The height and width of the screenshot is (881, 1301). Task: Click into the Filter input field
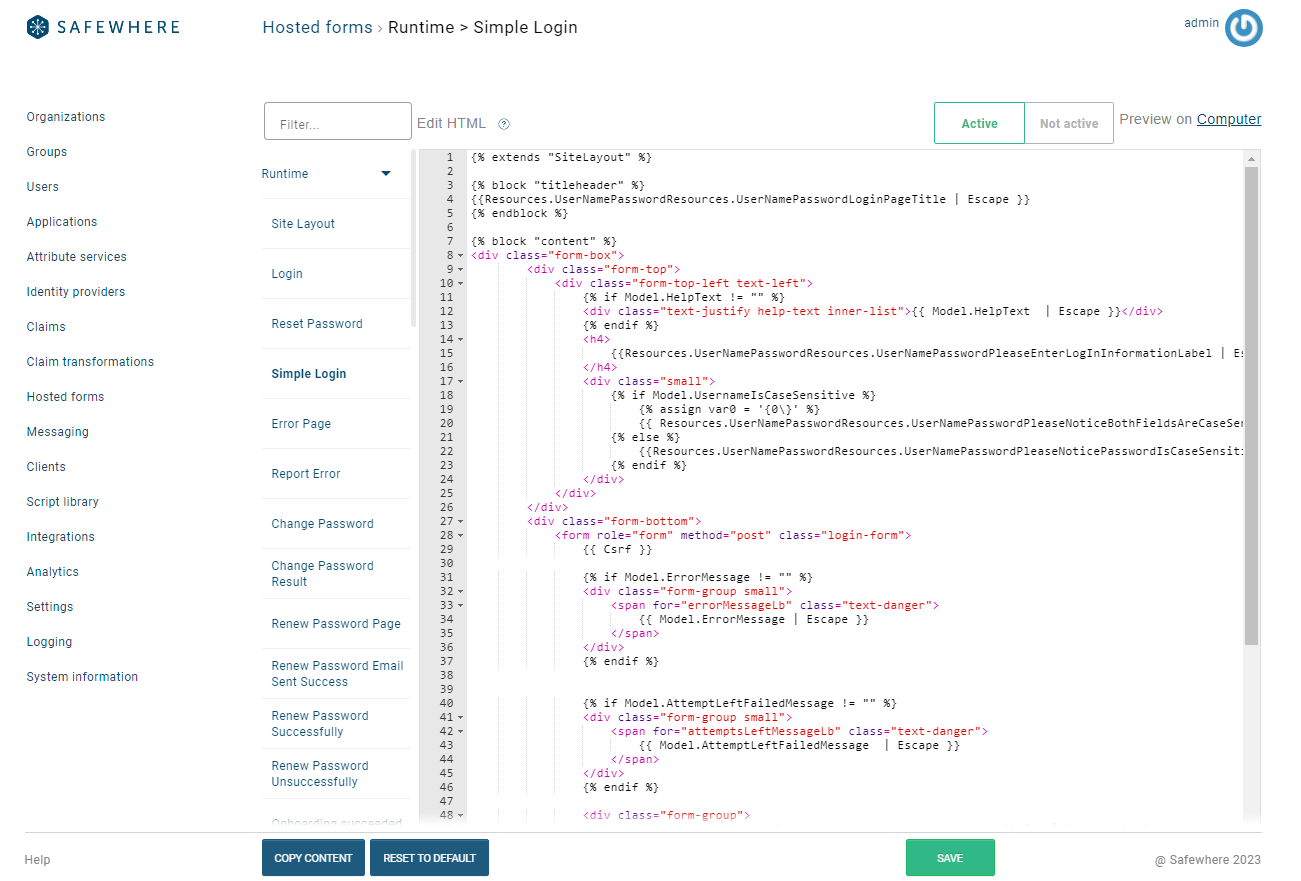(x=338, y=122)
